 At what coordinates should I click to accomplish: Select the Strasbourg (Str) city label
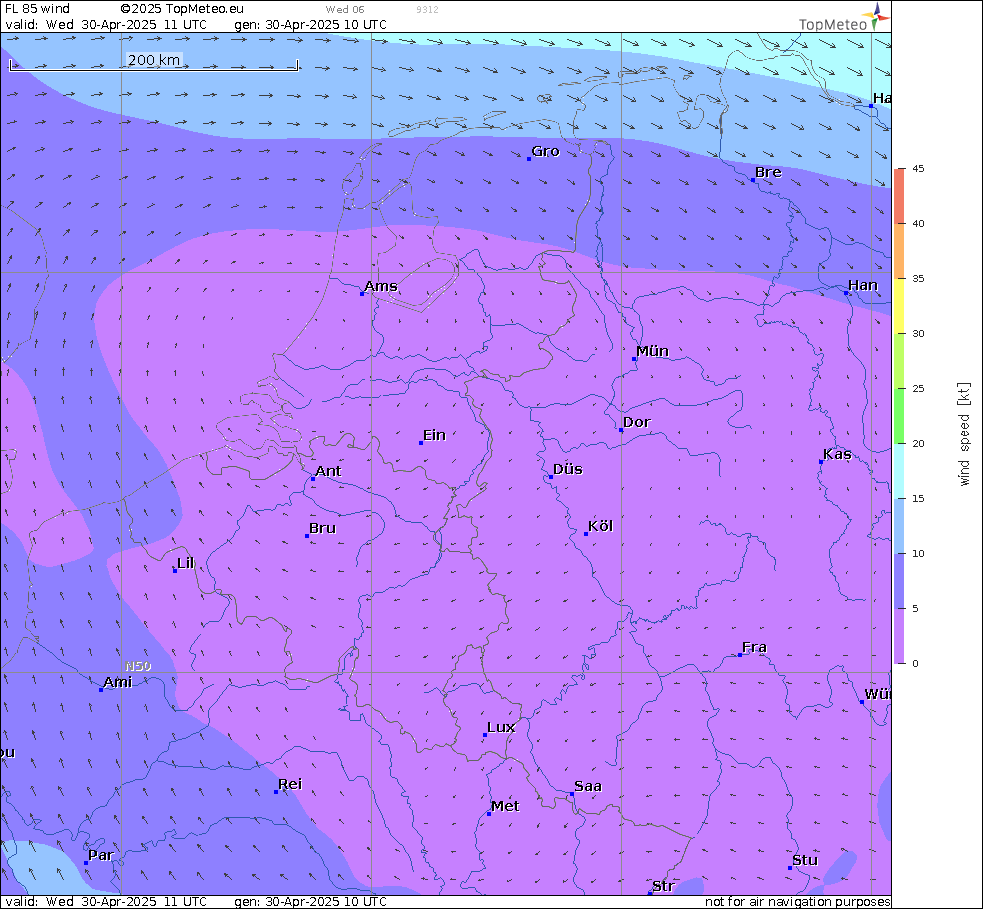click(663, 886)
